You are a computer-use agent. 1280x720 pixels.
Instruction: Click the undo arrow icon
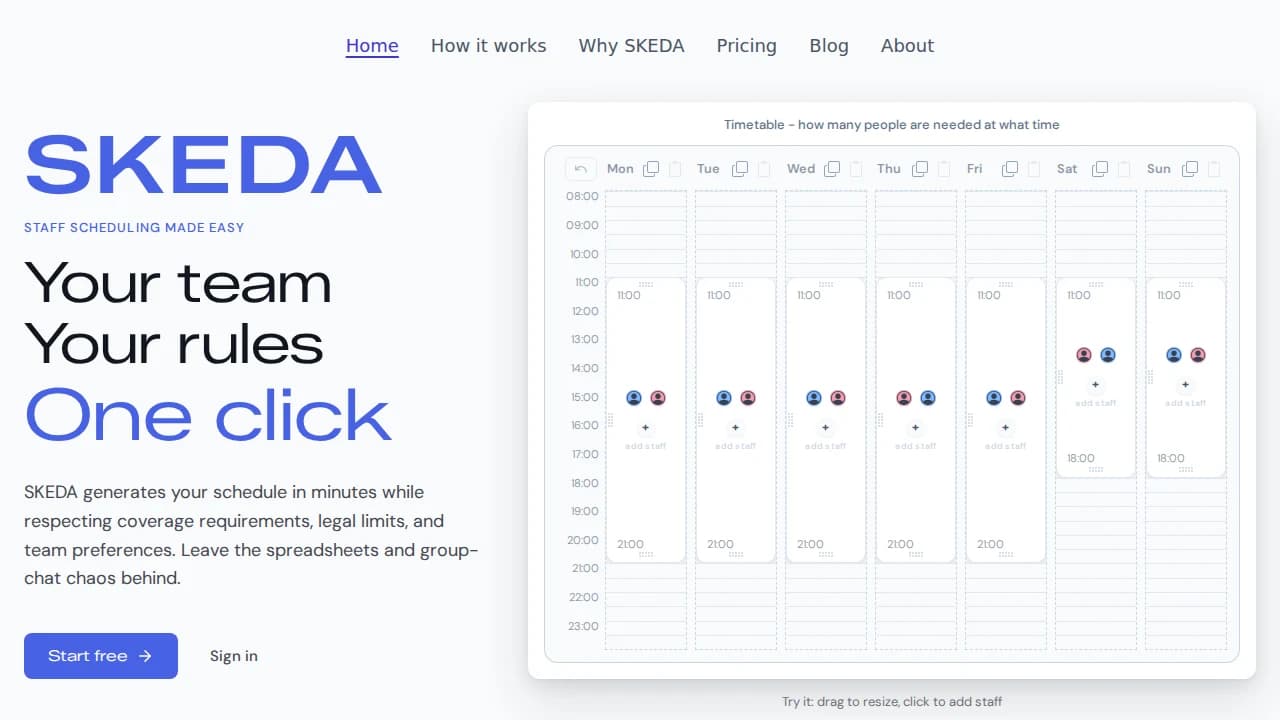[x=580, y=168]
